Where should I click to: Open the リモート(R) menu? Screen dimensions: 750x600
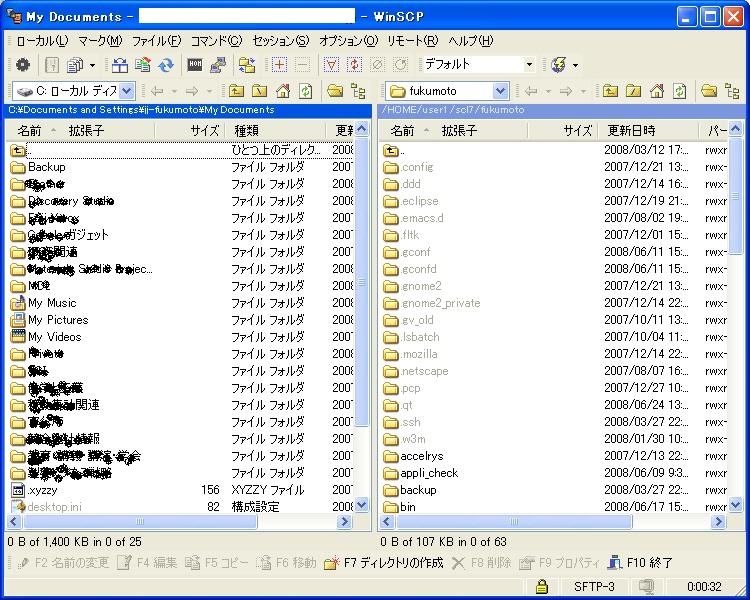point(412,41)
